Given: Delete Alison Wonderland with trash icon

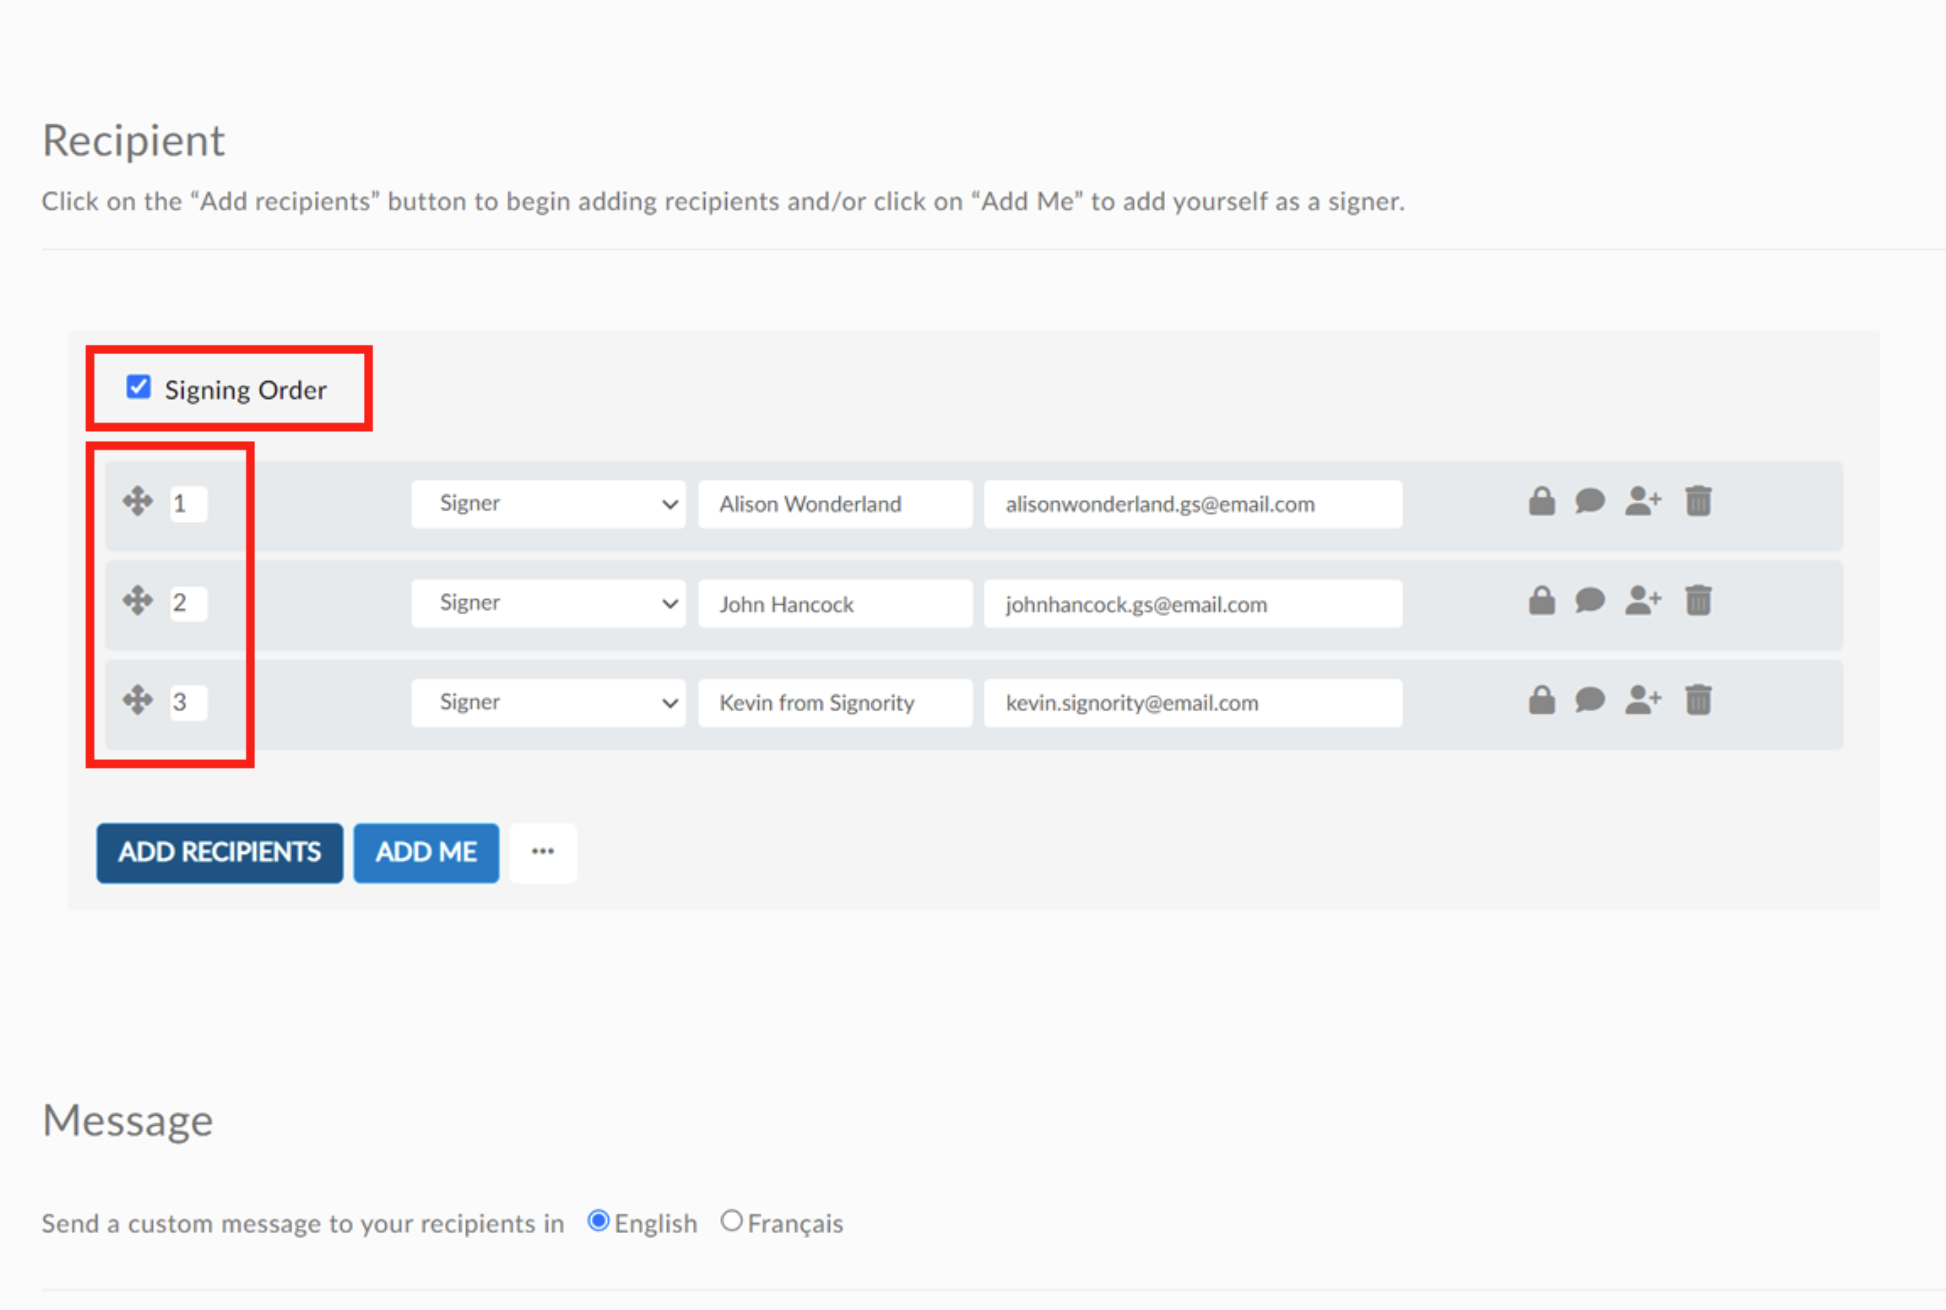Looking at the screenshot, I should pos(1698,501).
